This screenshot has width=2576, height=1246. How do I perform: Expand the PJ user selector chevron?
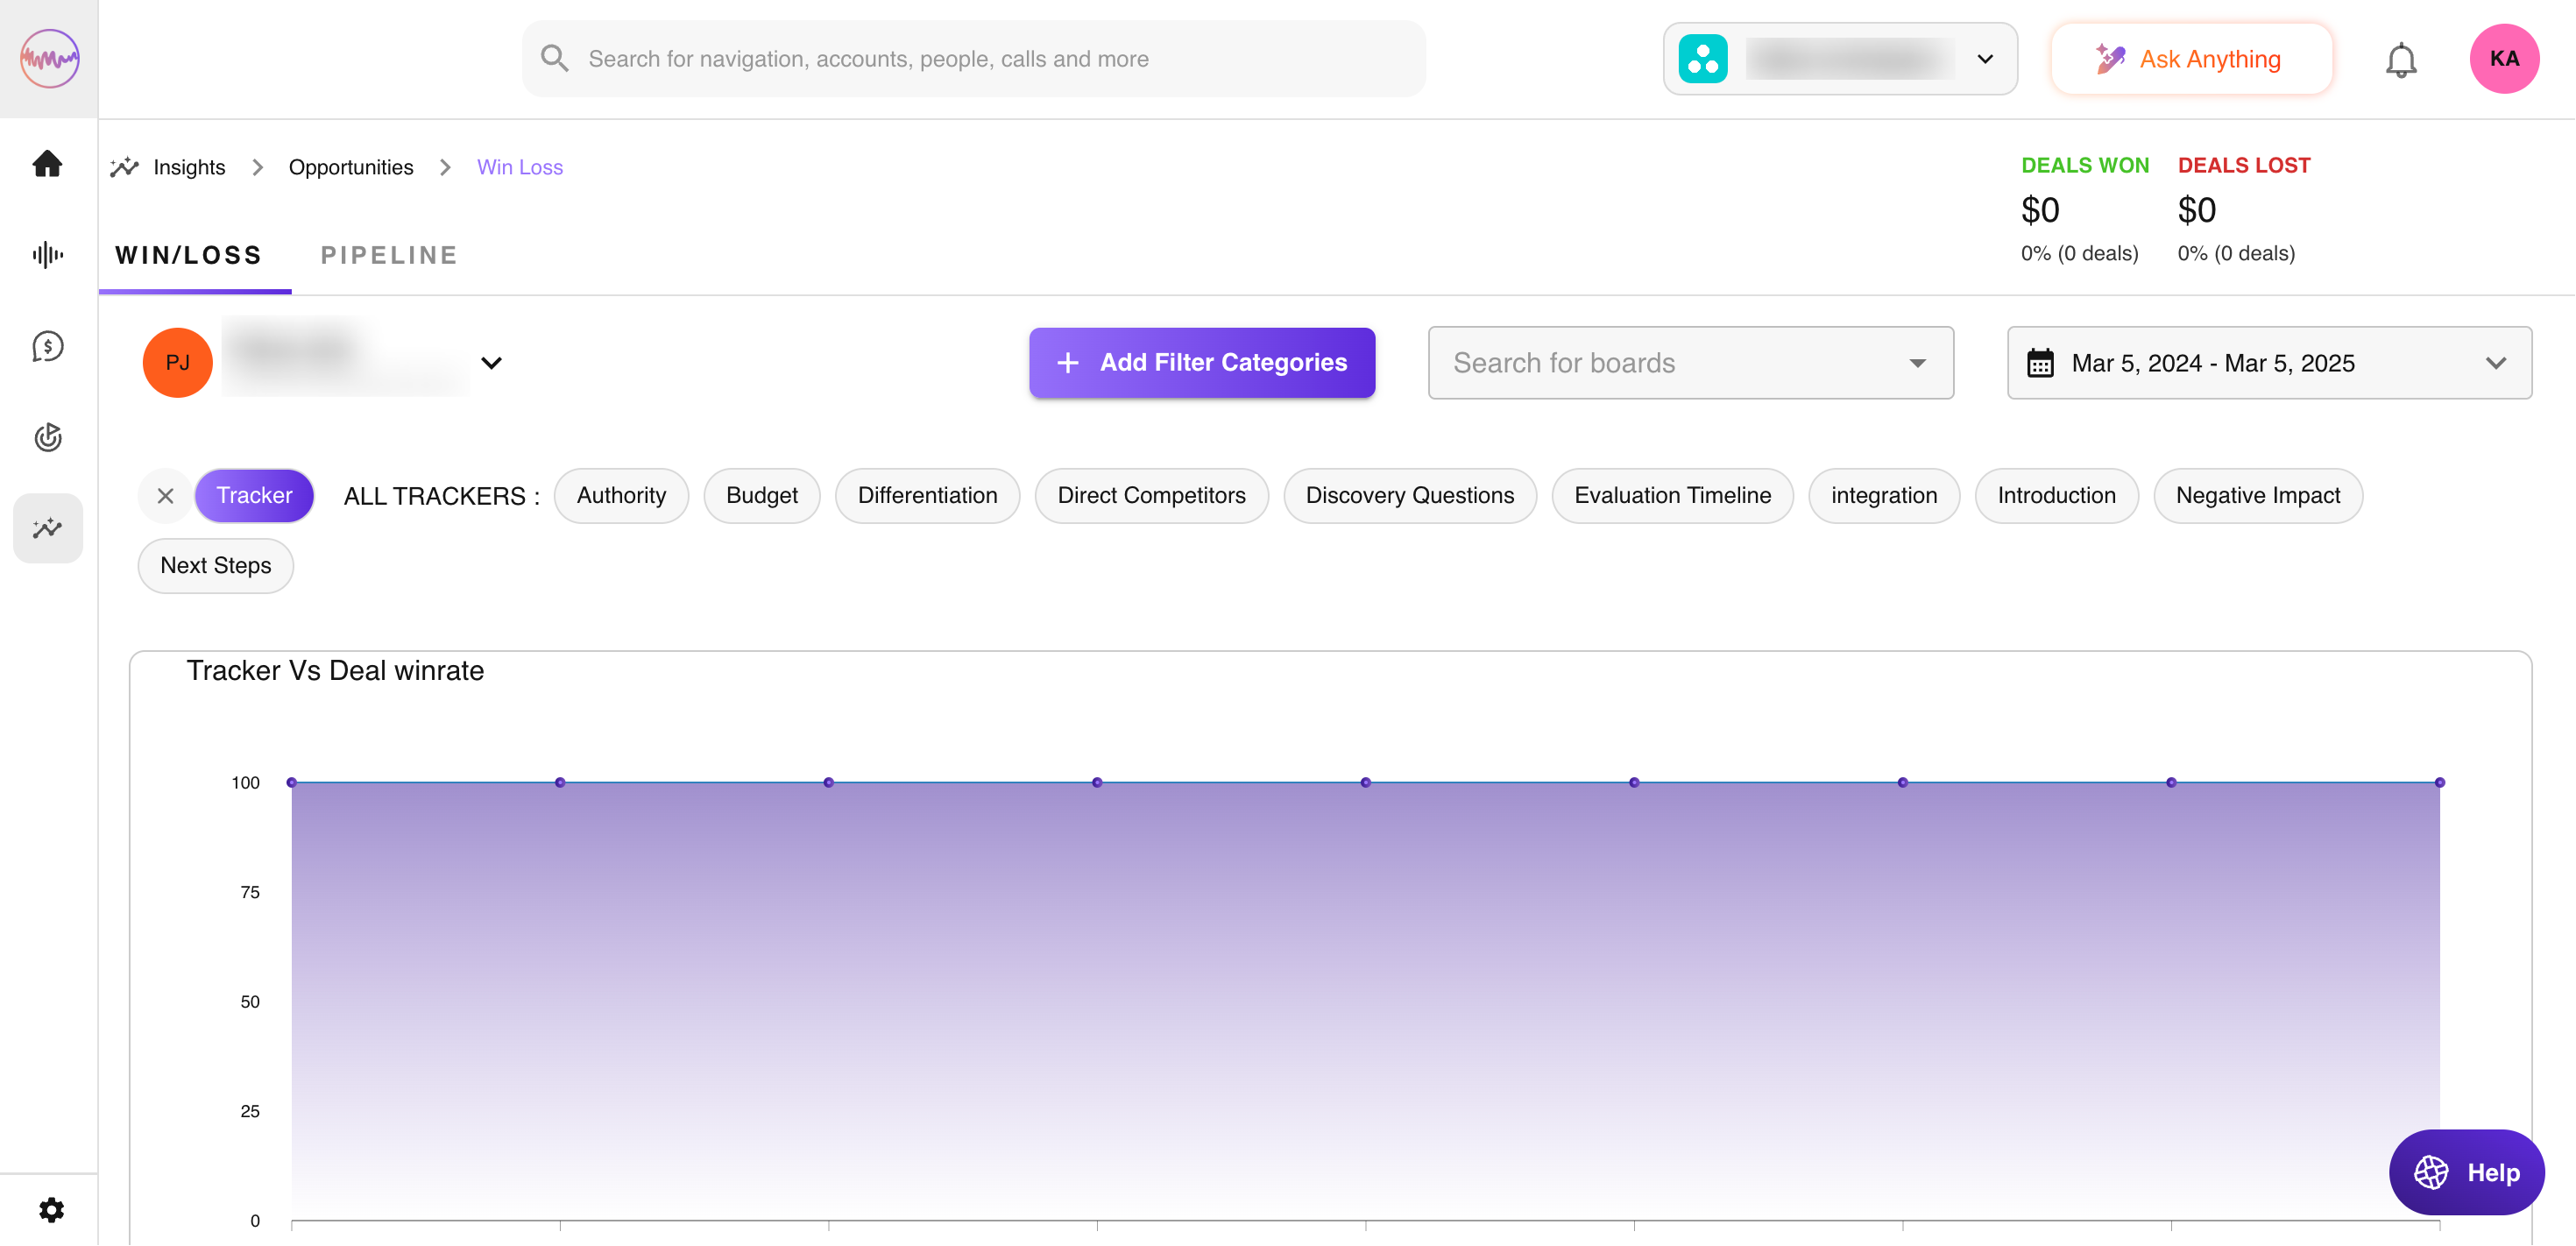coord(491,363)
